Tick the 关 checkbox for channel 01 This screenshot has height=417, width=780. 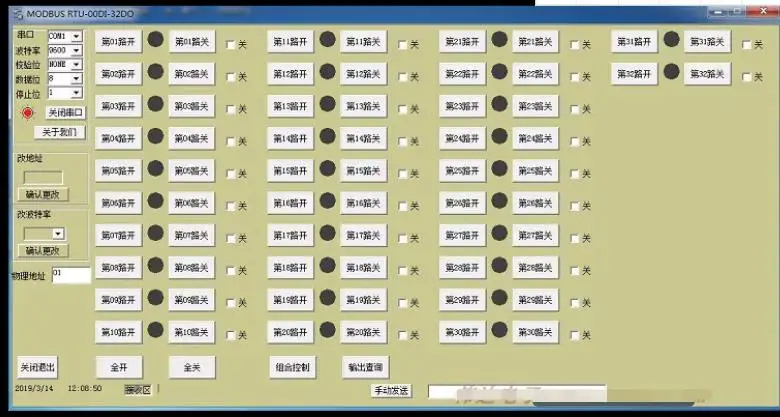[x=230, y=45]
